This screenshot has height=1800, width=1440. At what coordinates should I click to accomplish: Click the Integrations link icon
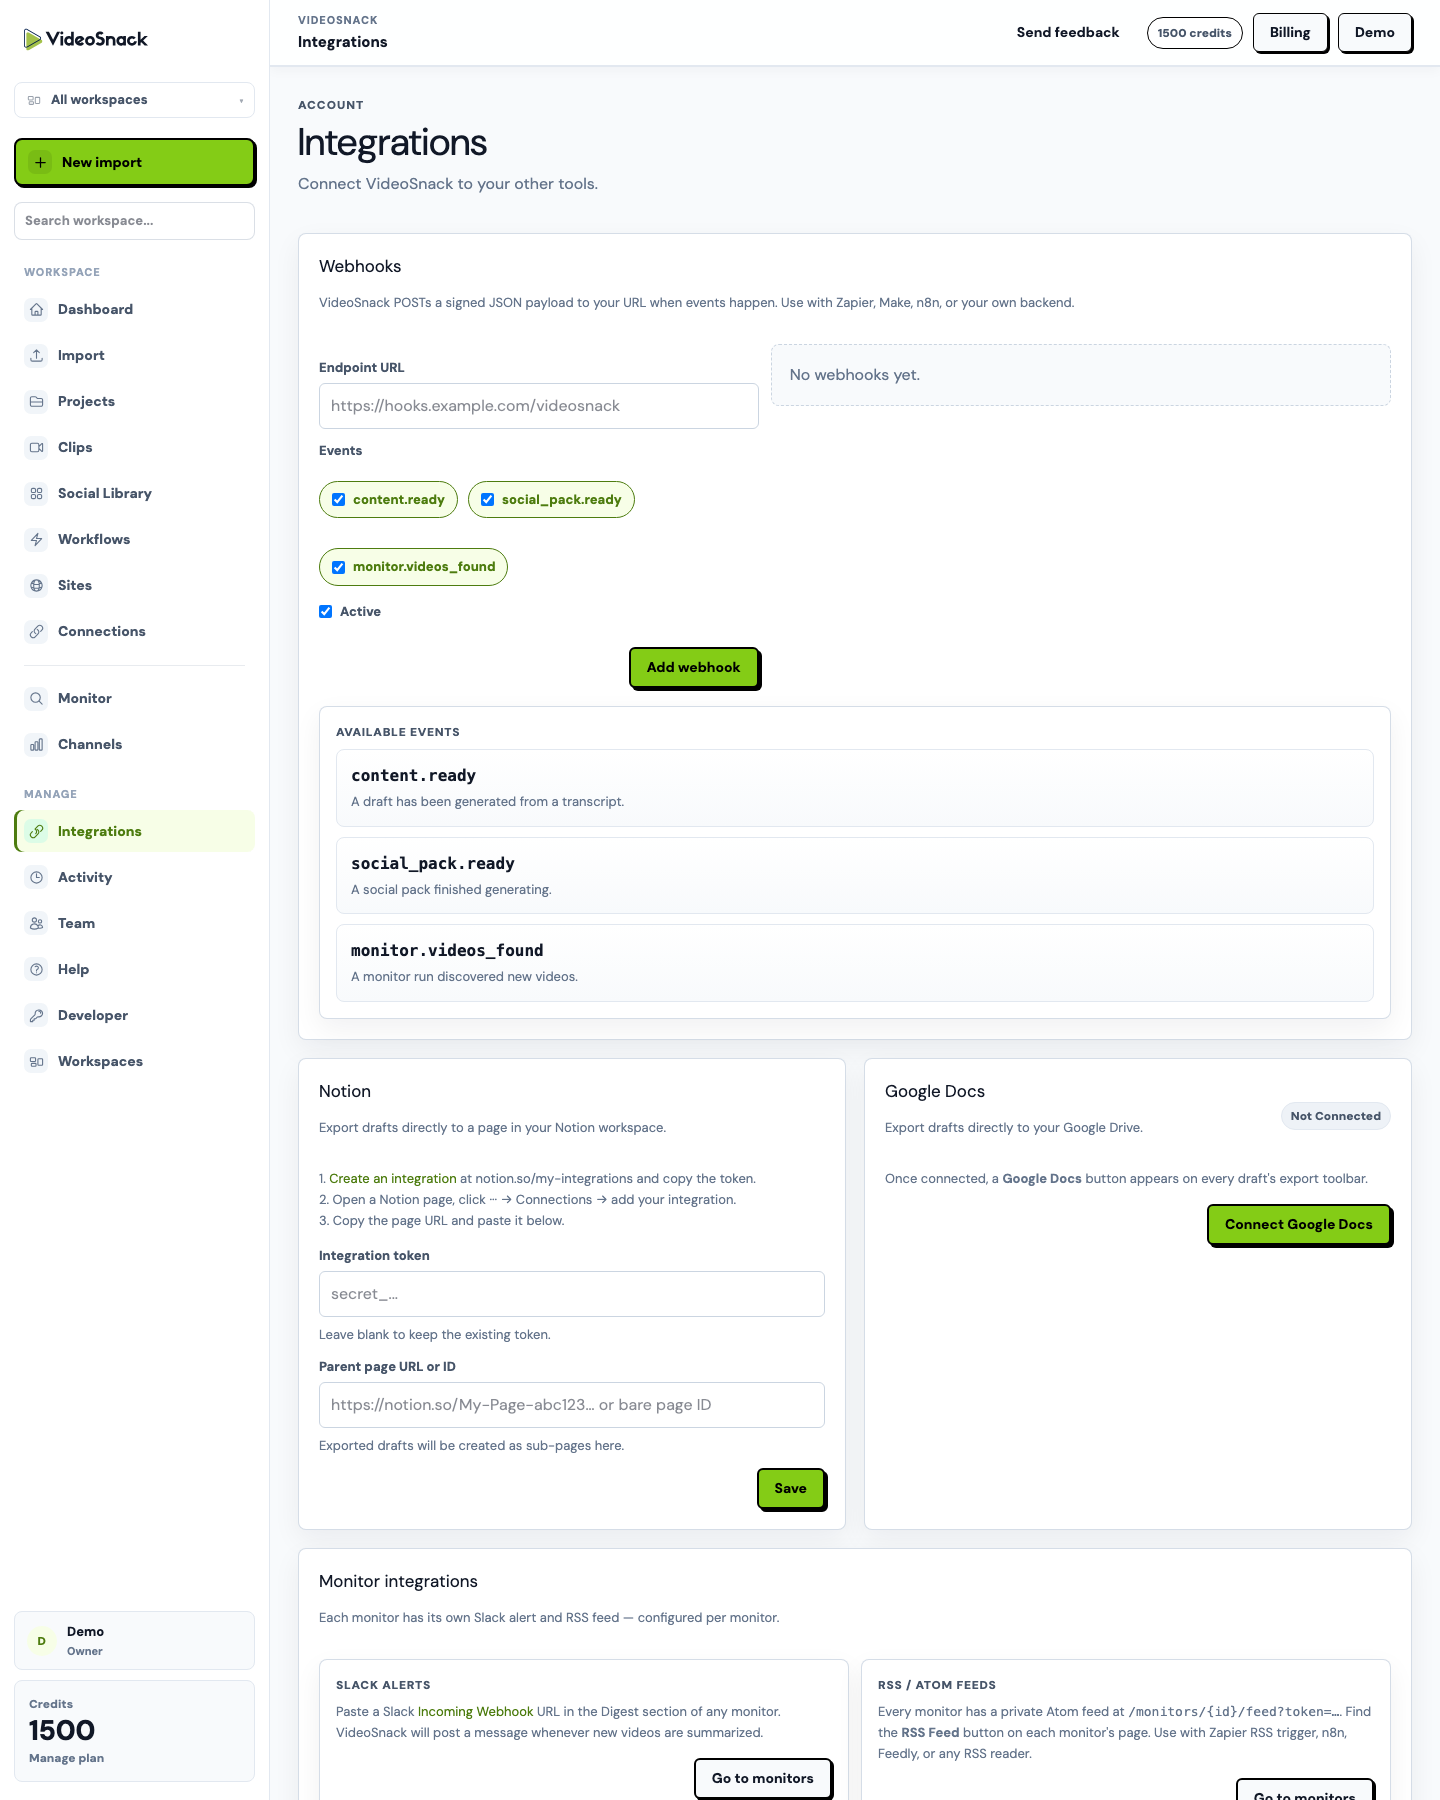37,831
